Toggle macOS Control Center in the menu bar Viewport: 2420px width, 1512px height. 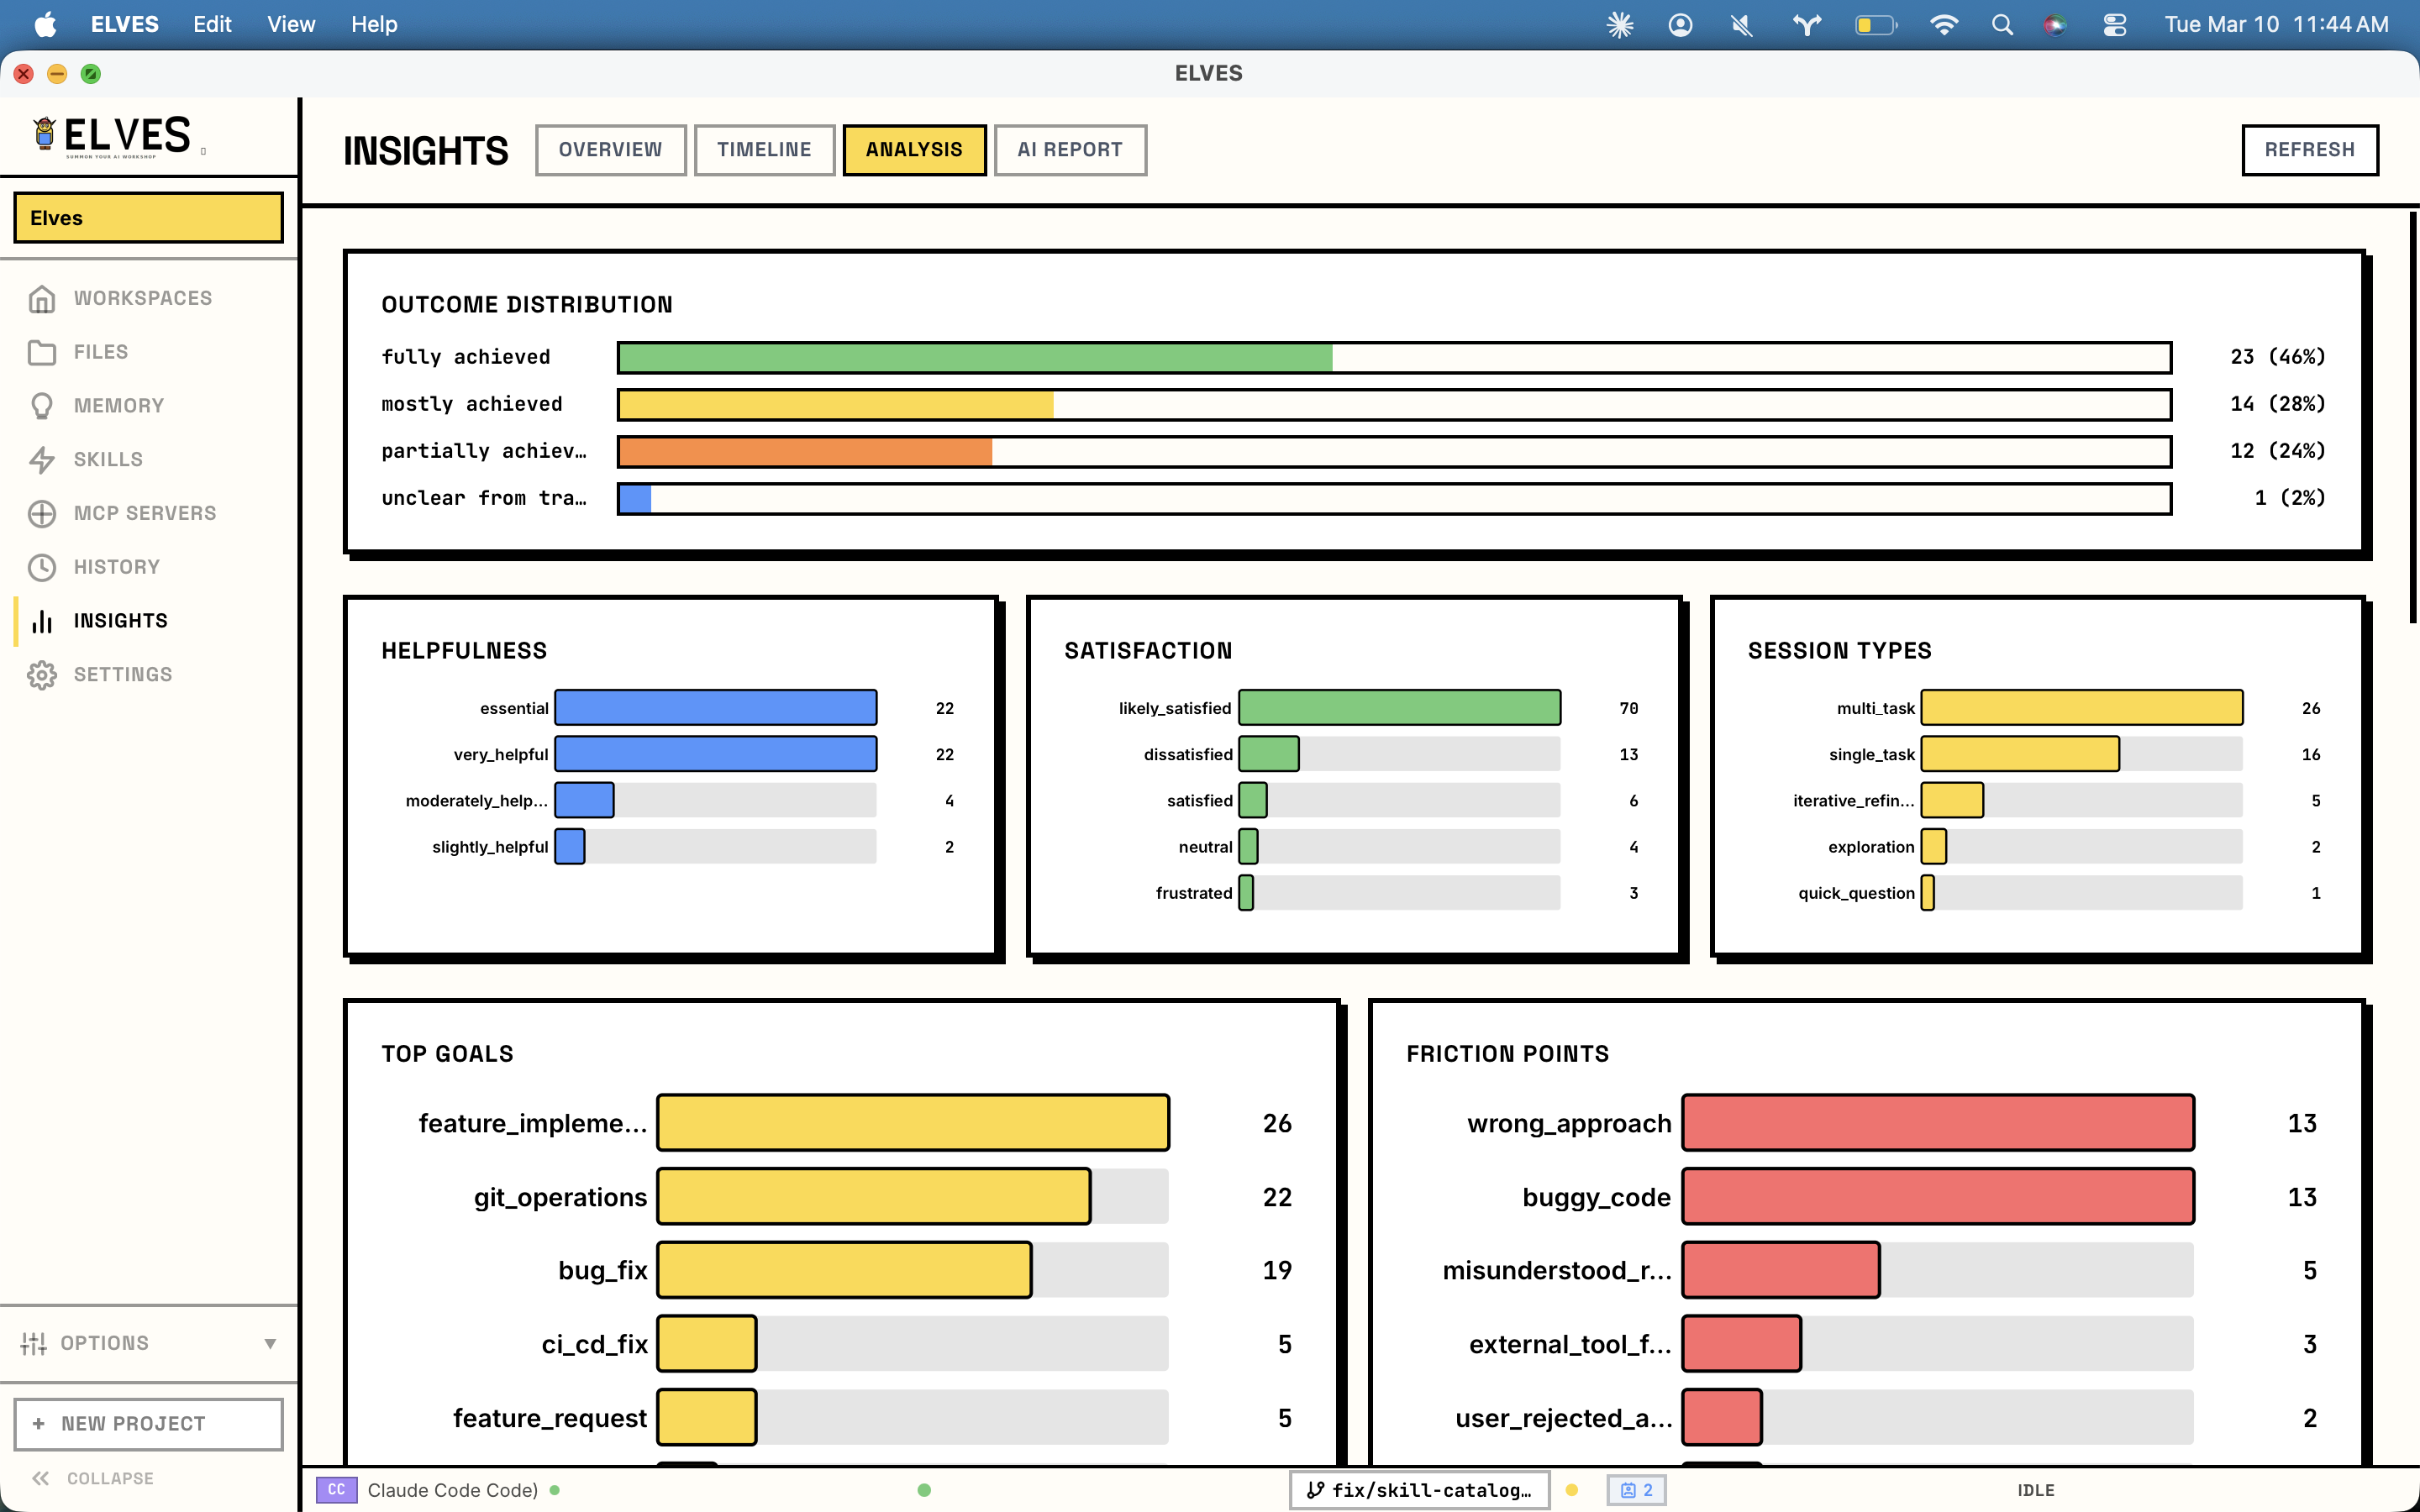click(2114, 25)
